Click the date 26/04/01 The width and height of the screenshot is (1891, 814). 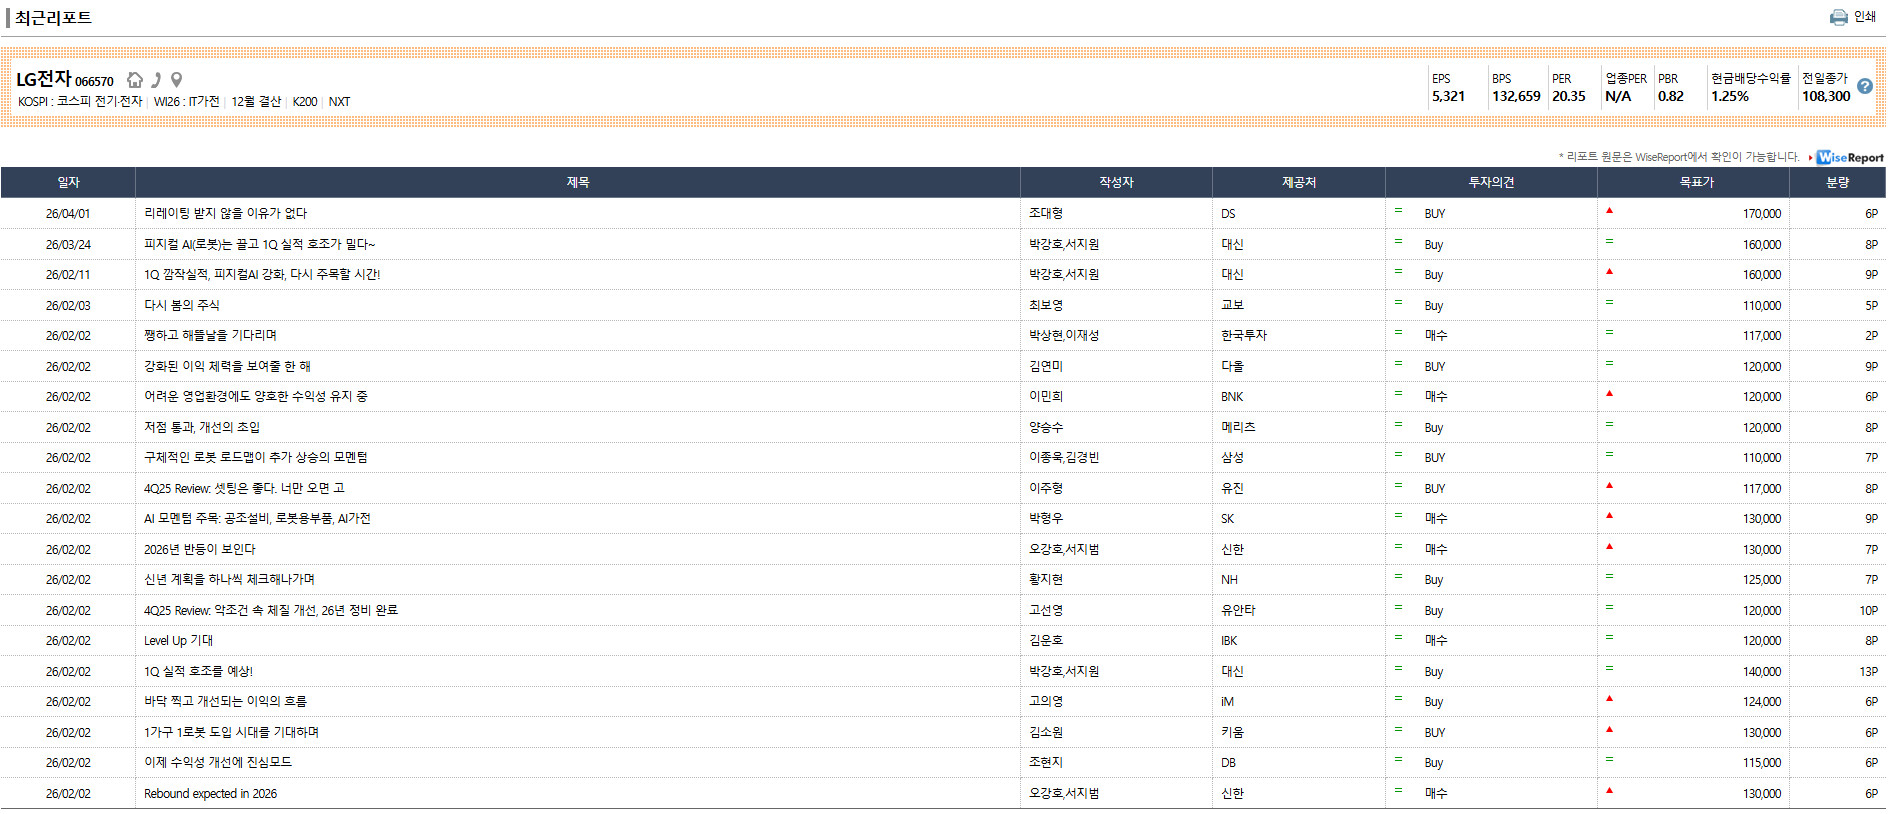[68, 213]
